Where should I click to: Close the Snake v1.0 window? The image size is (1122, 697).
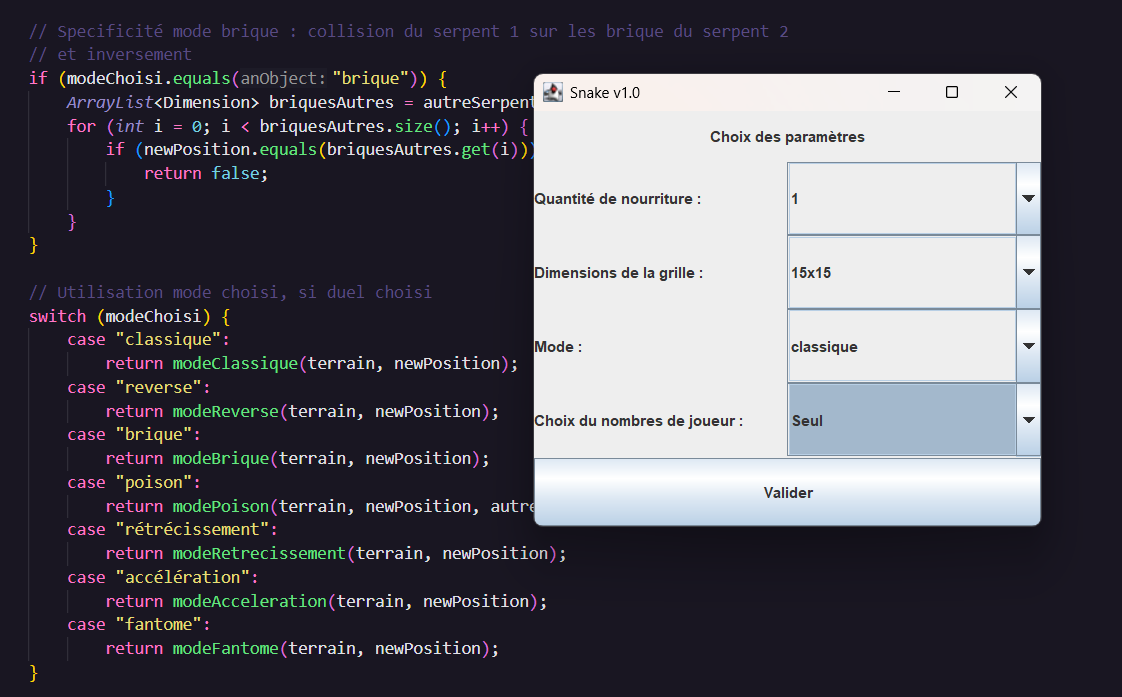pos(1011,93)
